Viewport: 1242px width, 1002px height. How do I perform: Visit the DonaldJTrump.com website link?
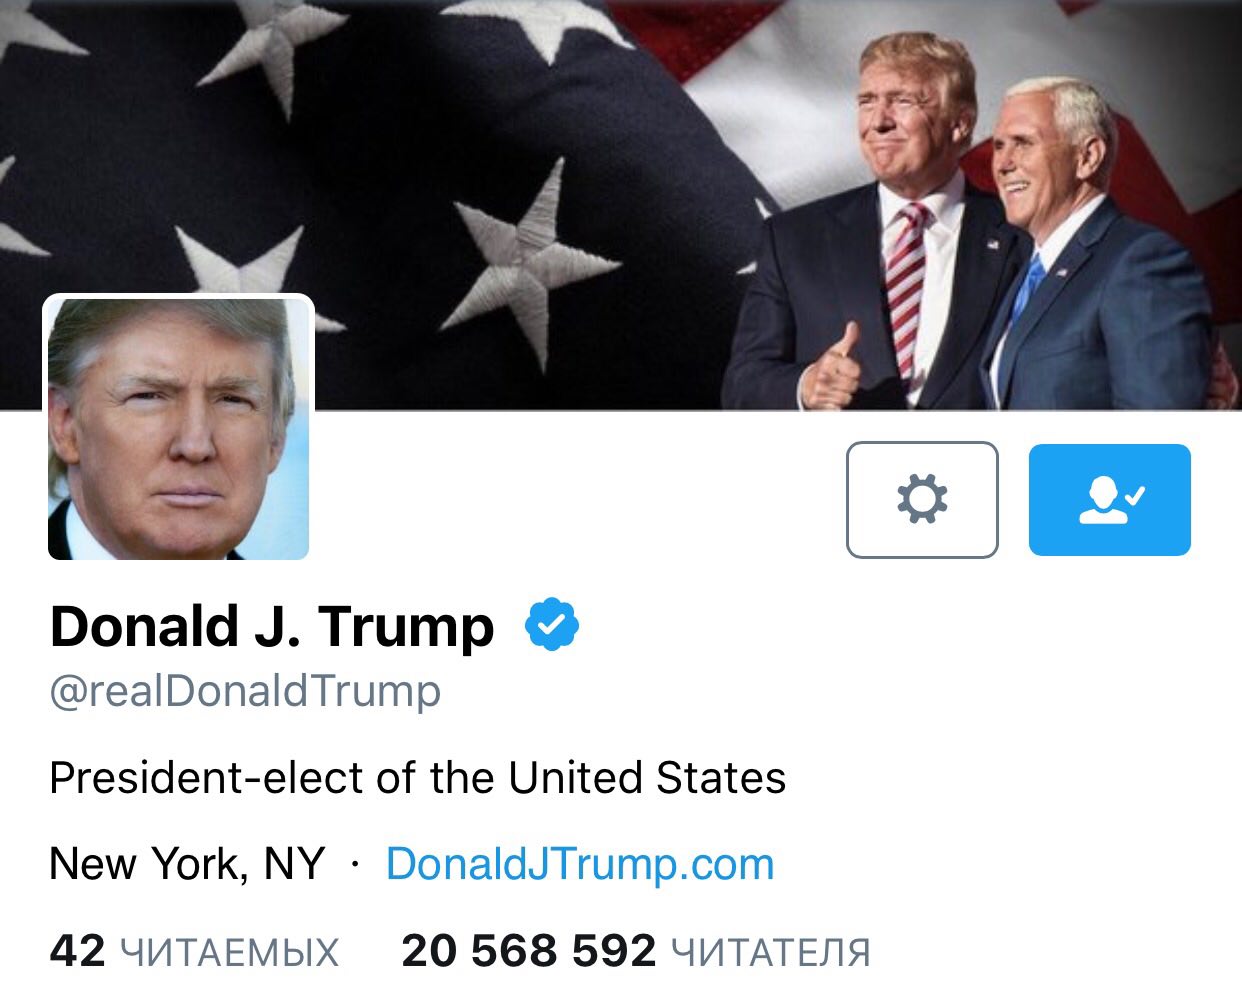(580, 864)
